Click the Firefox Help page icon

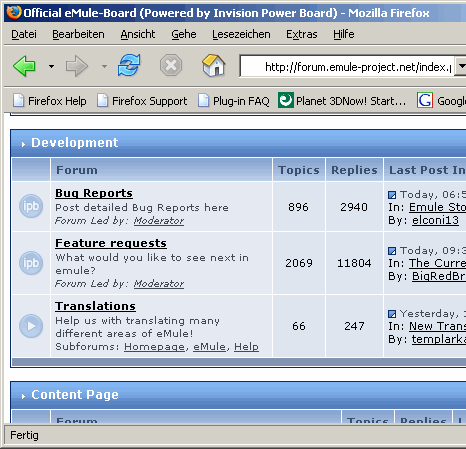[x=19, y=100]
